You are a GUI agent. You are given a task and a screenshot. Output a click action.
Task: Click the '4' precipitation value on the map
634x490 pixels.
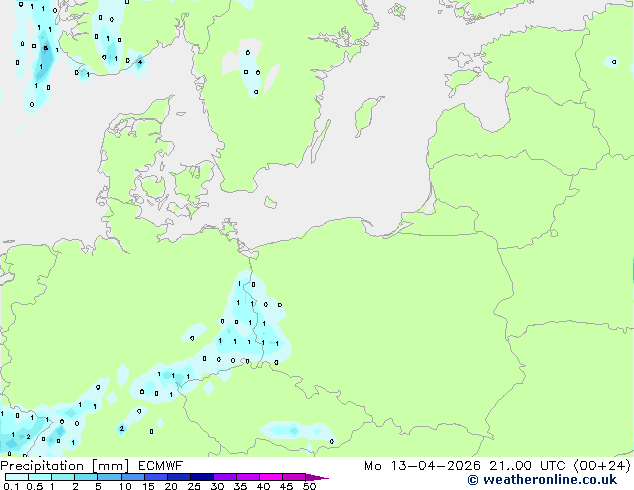click(x=140, y=62)
